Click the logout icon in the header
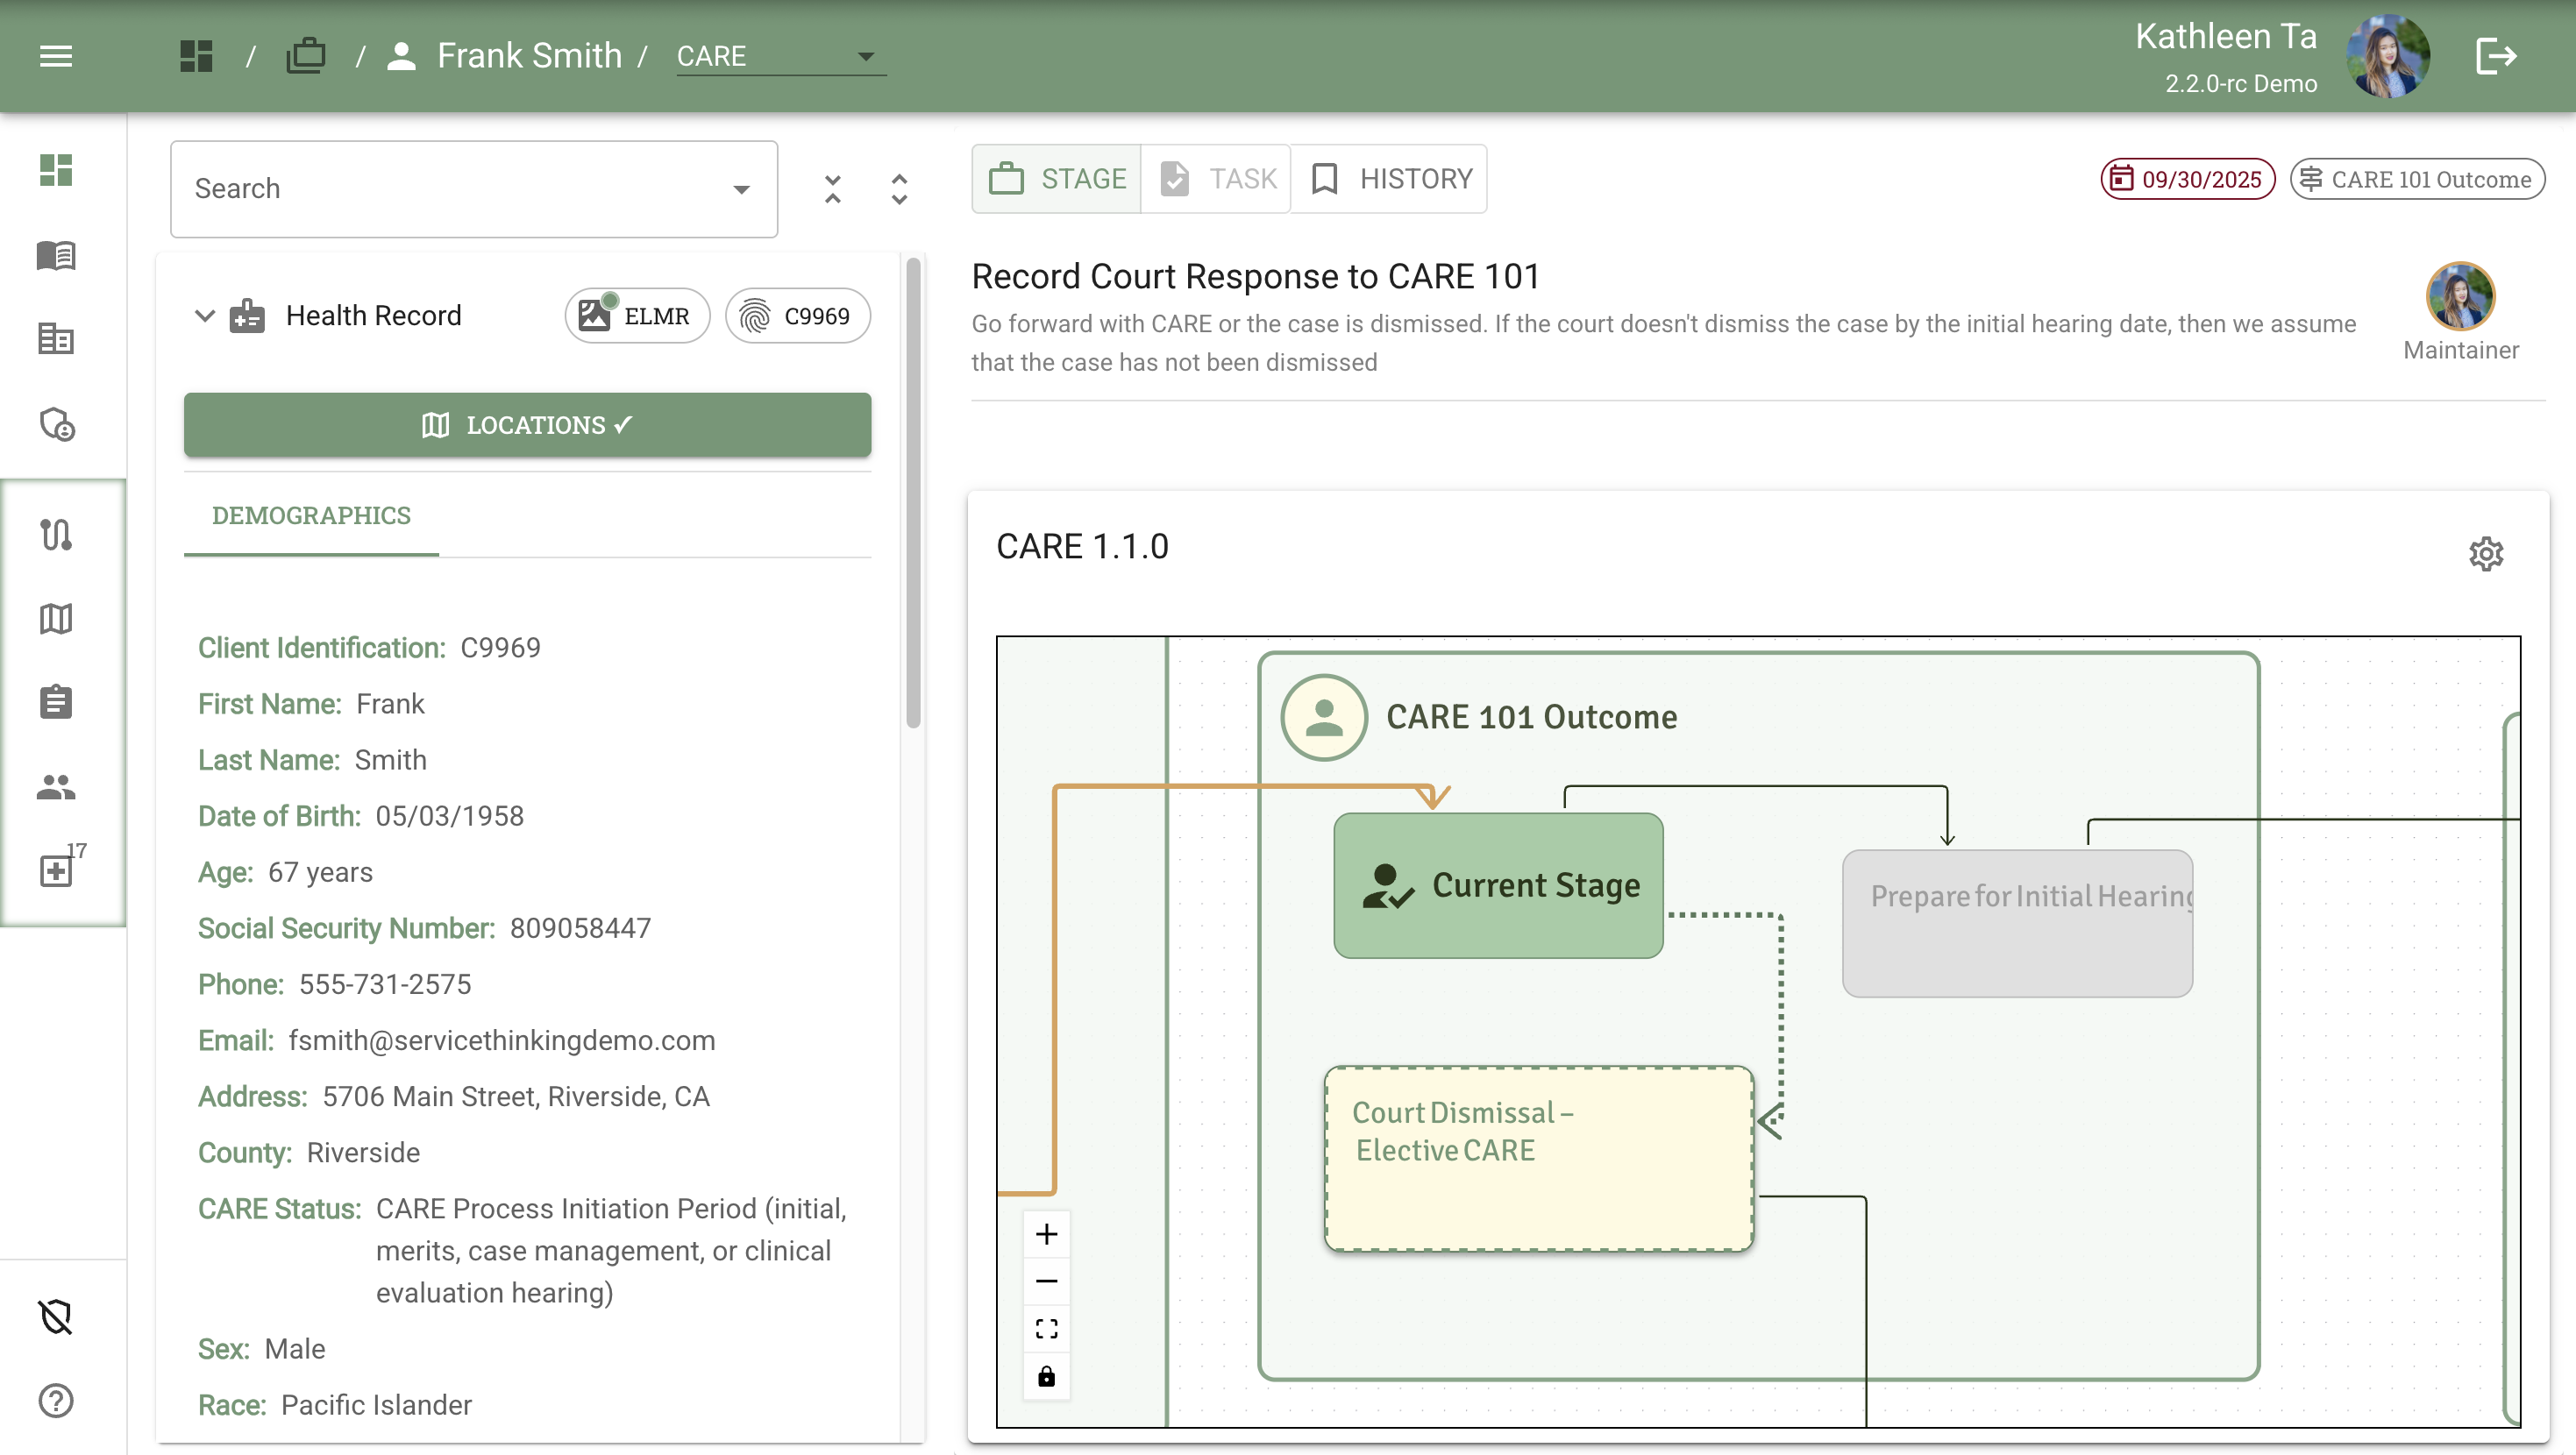This screenshot has width=2576, height=1455. point(2496,56)
